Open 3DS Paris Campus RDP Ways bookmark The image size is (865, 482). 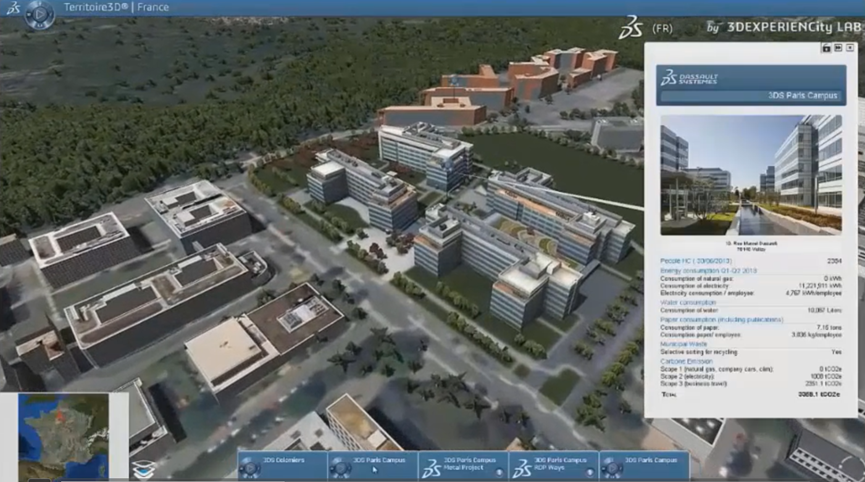553,465
